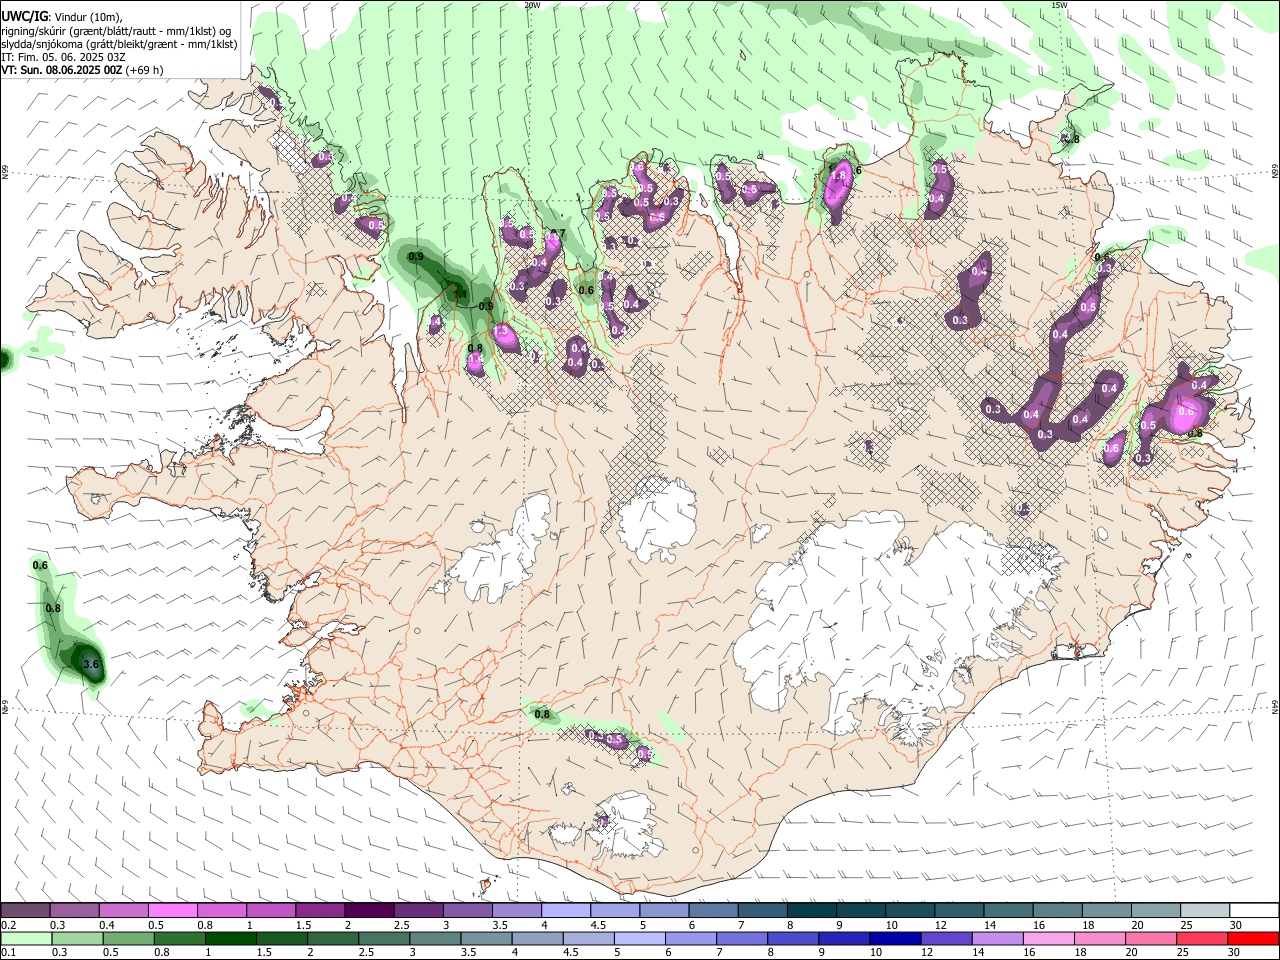Click the '1.8' value on the map
The image size is (1280, 960).
coord(840,175)
